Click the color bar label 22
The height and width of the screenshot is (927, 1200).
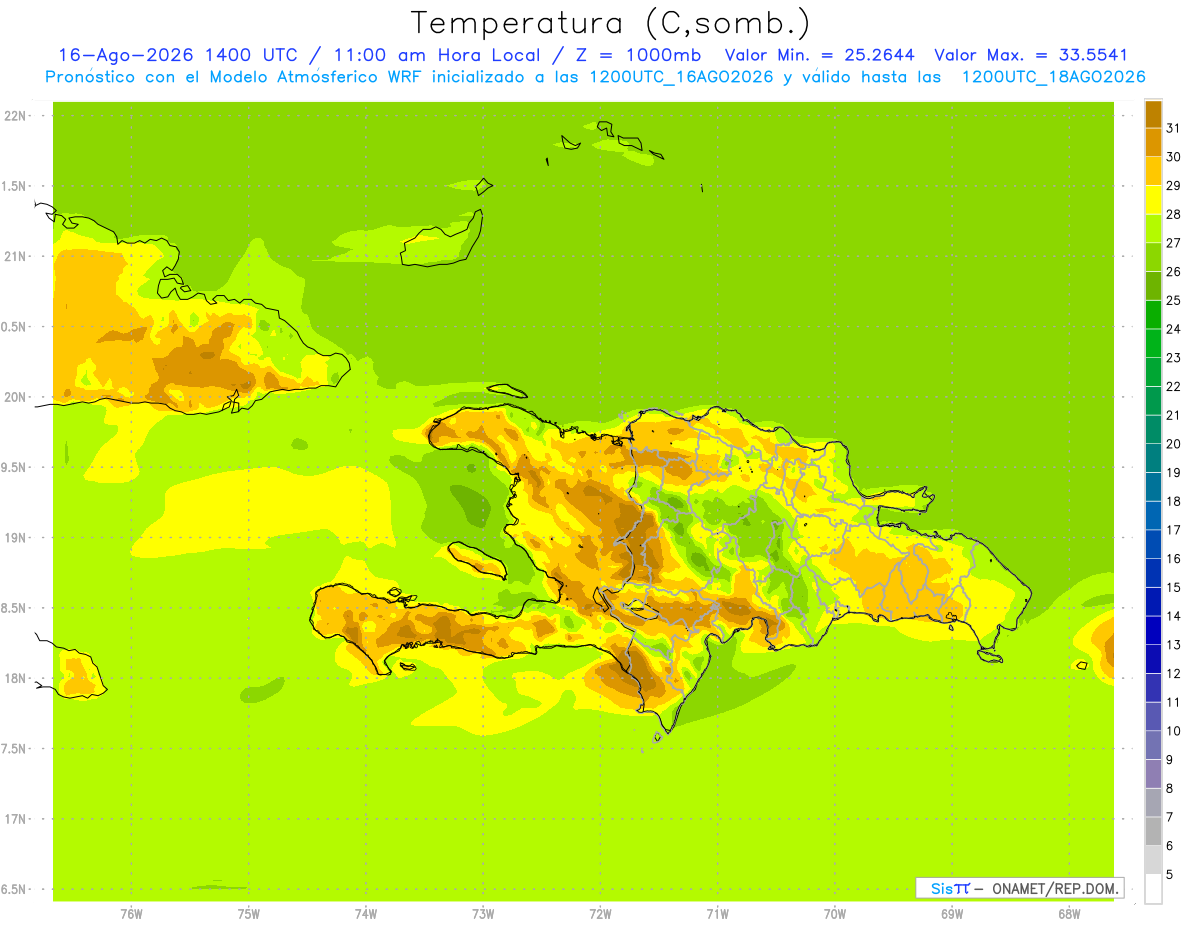pos(1174,386)
